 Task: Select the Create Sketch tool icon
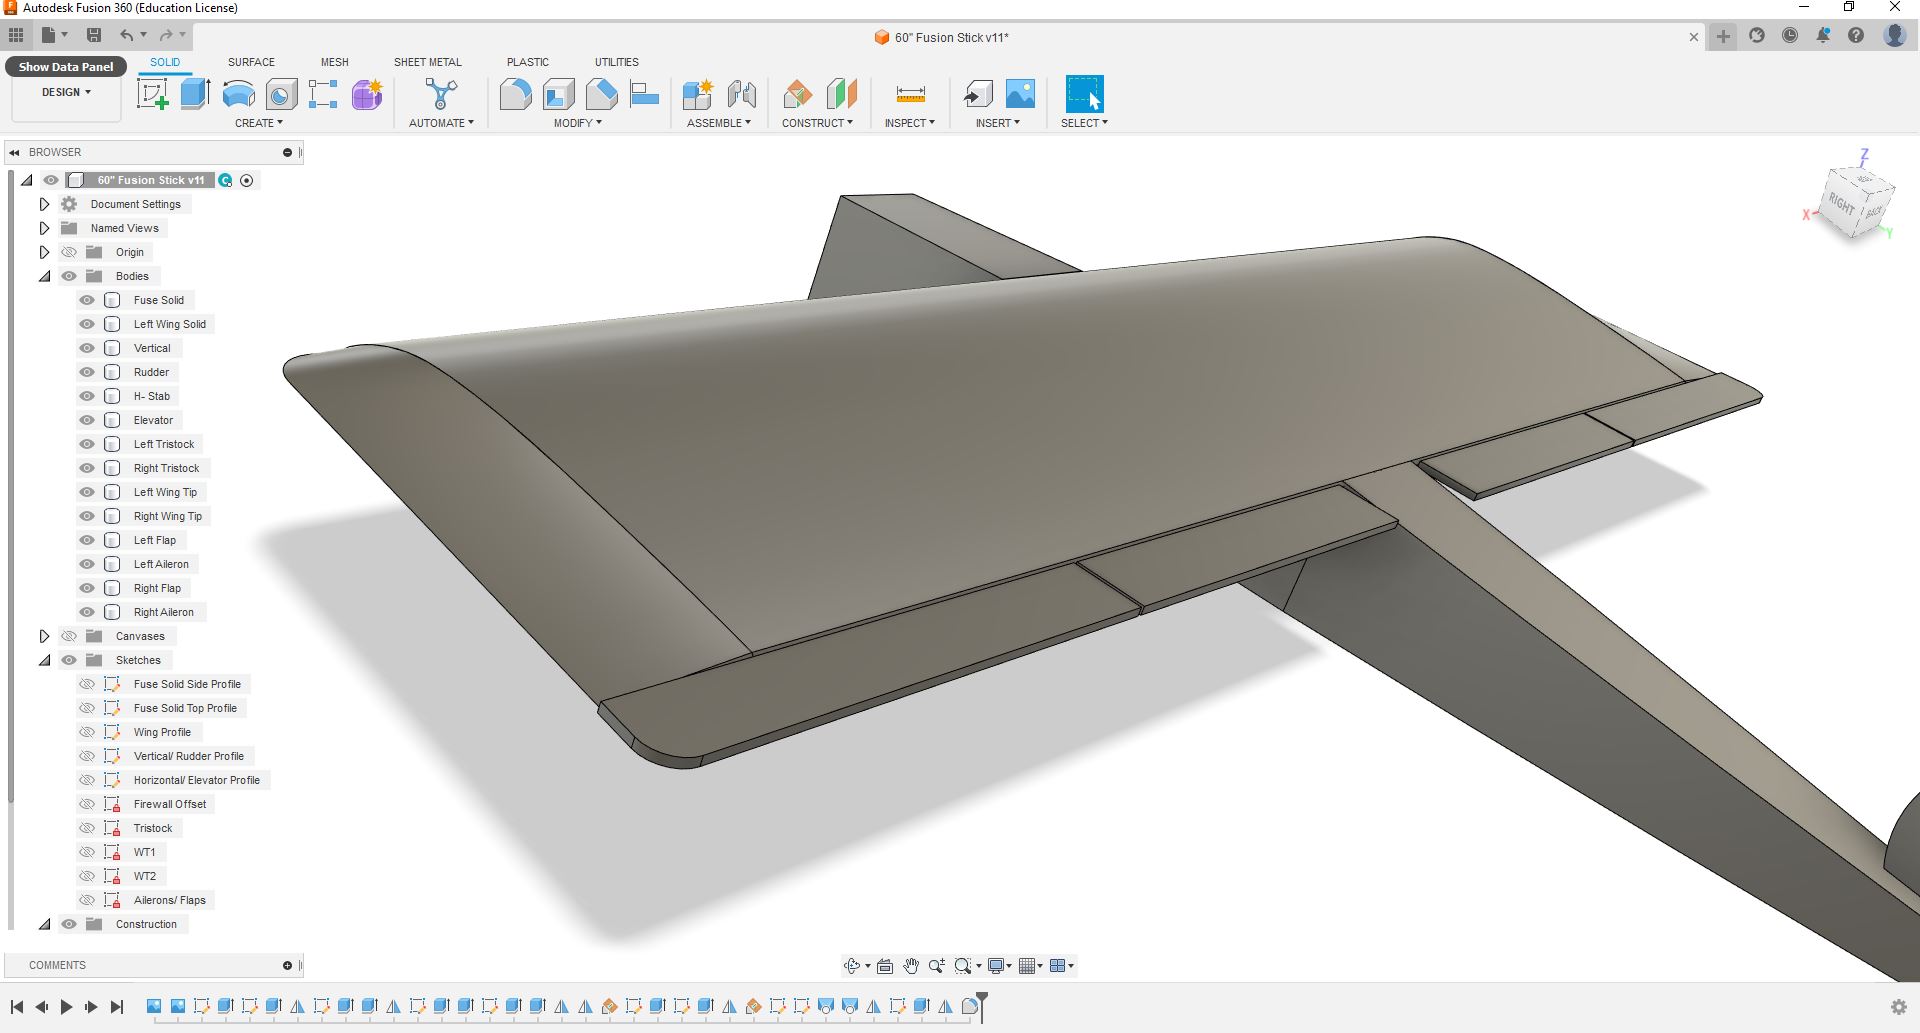pyautogui.click(x=152, y=95)
